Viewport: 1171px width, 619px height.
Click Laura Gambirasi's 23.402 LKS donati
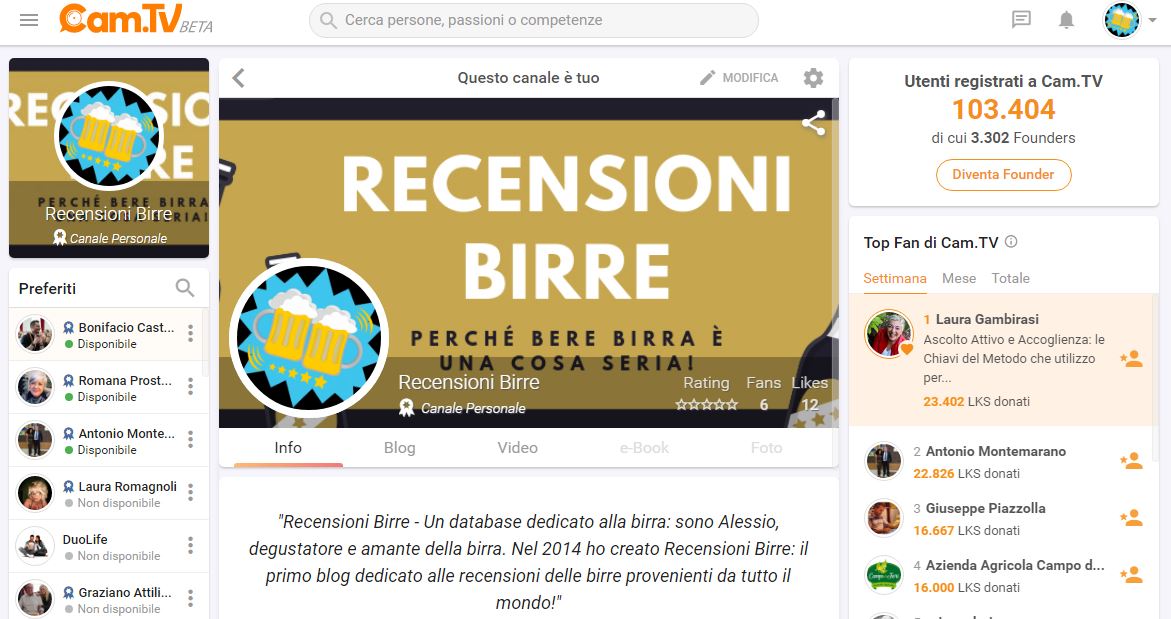click(976, 401)
